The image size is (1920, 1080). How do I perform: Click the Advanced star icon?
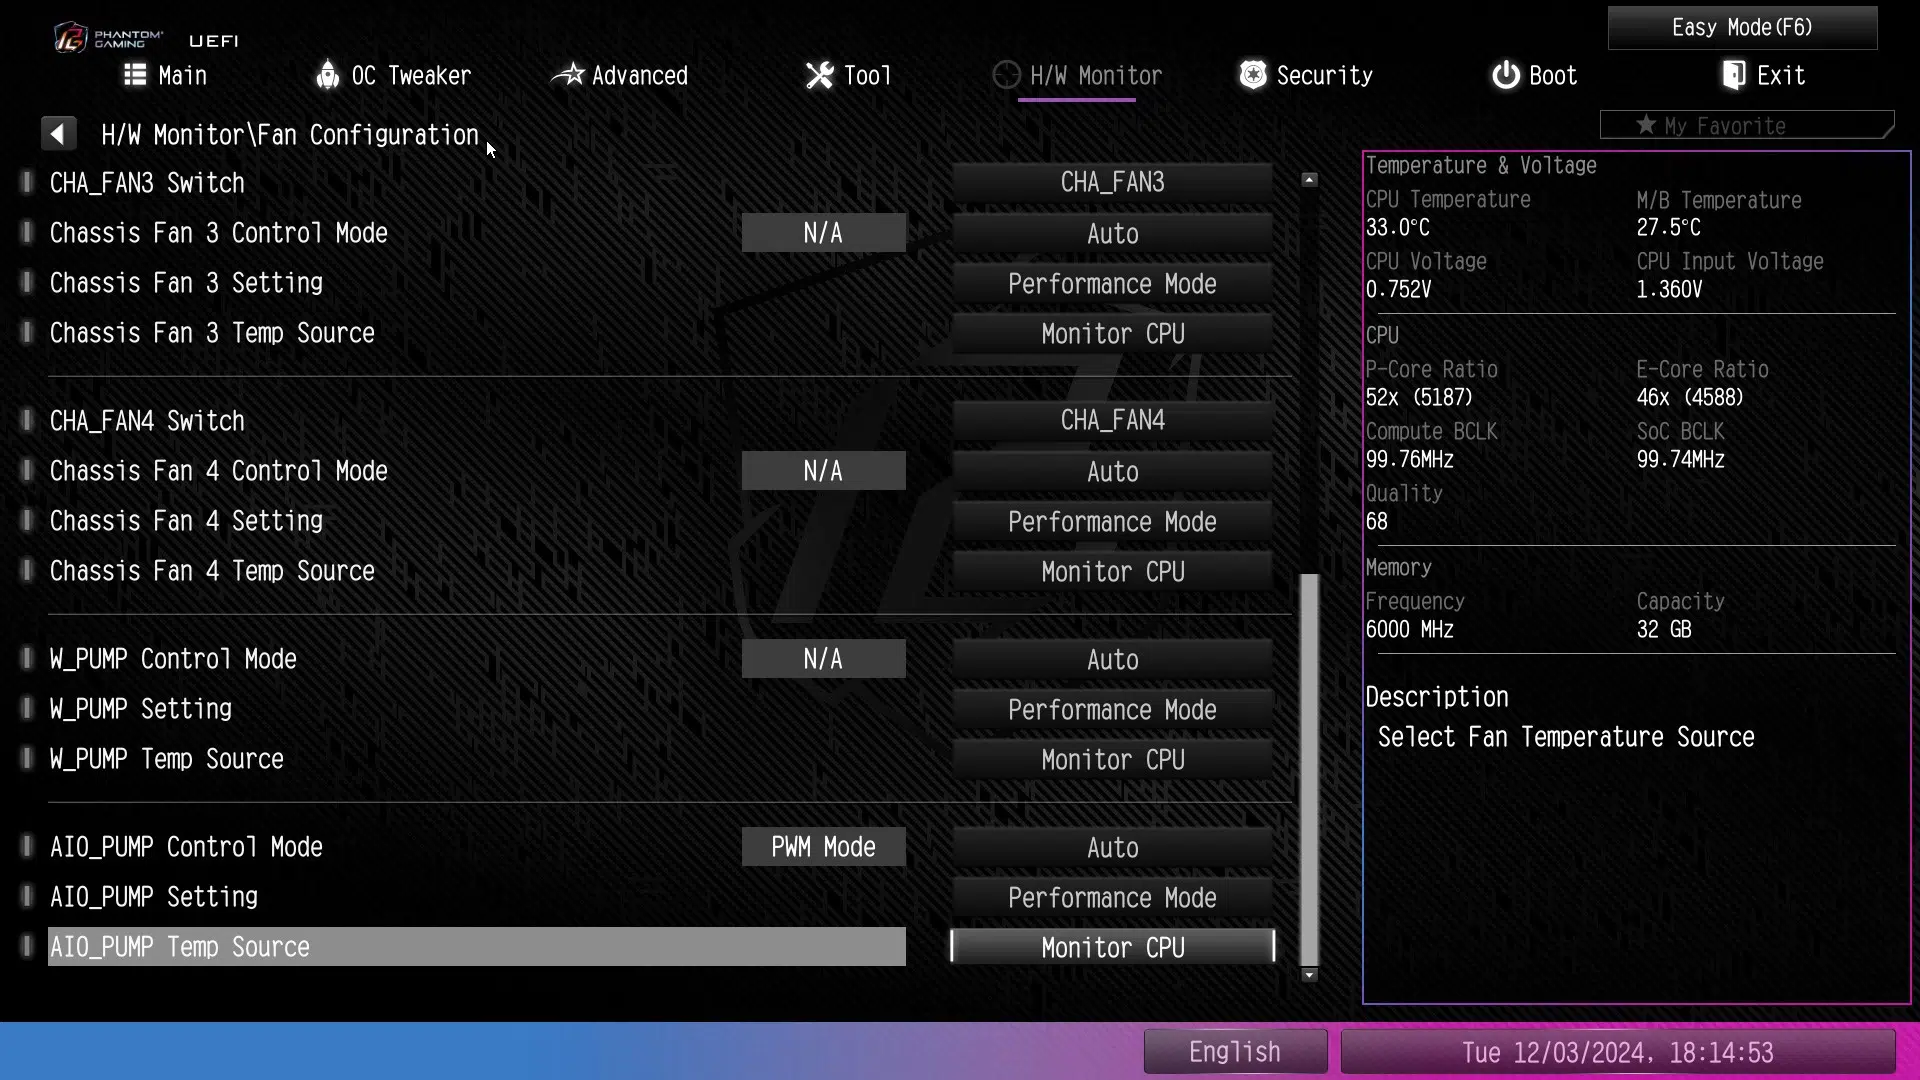click(x=568, y=75)
